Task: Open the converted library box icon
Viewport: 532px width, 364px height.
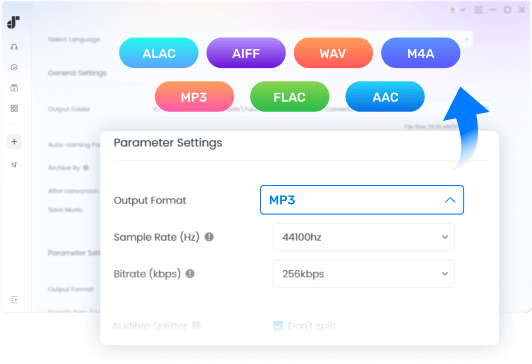Action: tap(14, 88)
